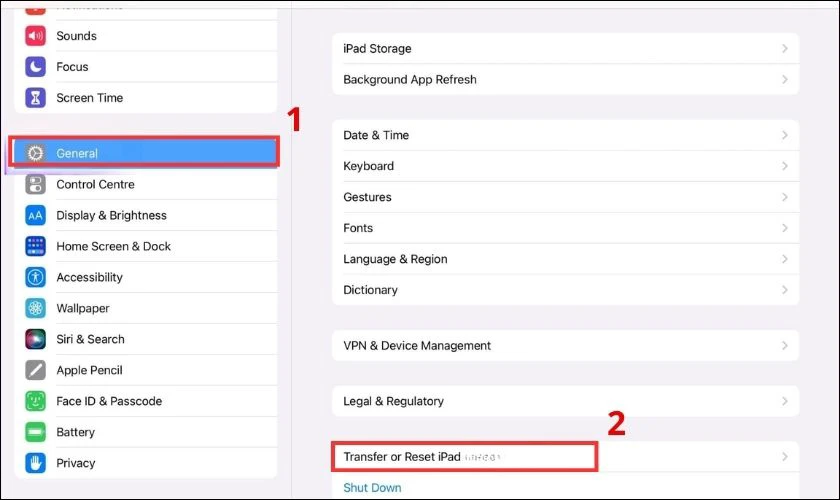Open VPN & Device Management
The width and height of the screenshot is (840, 500).
[566, 346]
